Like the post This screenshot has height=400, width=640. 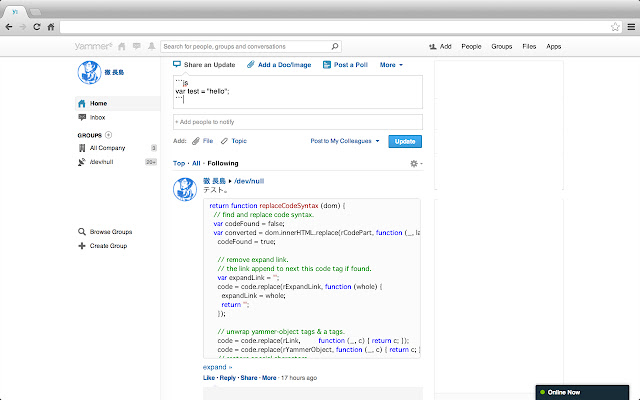pyautogui.click(x=209, y=378)
